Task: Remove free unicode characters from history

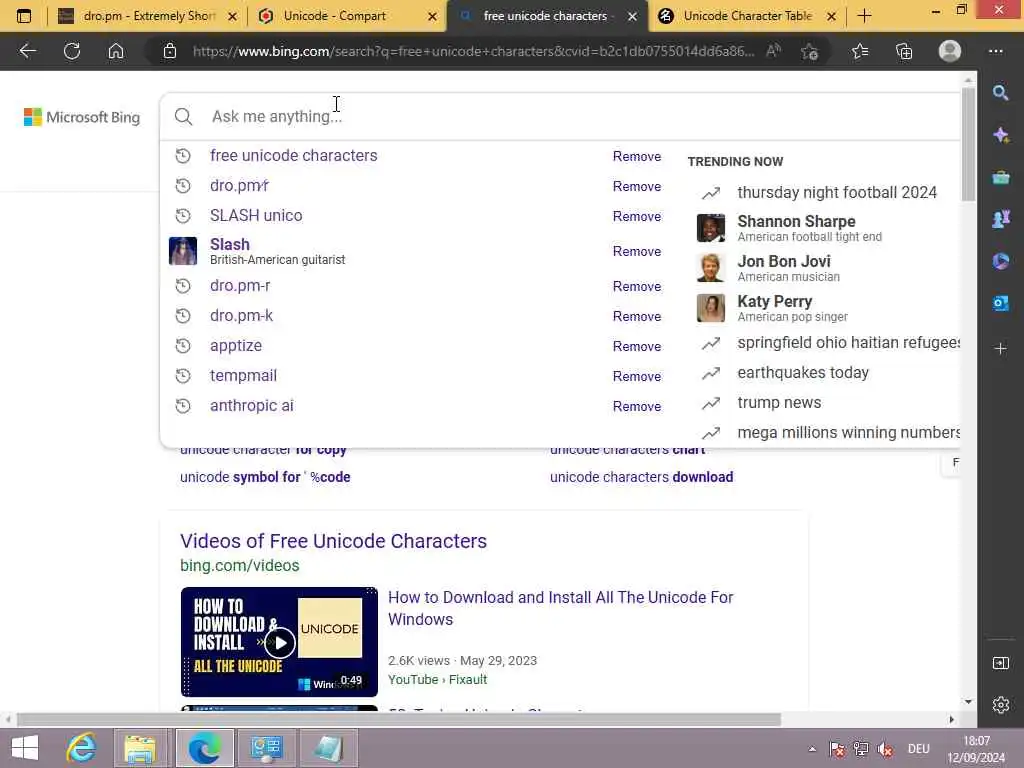Action: click(x=636, y=156)
